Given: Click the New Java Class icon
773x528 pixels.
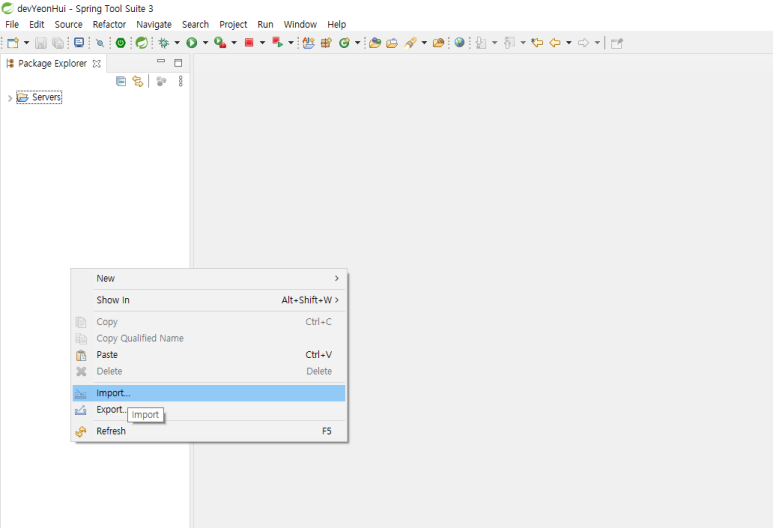Looking at the screenshot, I should click(344, 43).
